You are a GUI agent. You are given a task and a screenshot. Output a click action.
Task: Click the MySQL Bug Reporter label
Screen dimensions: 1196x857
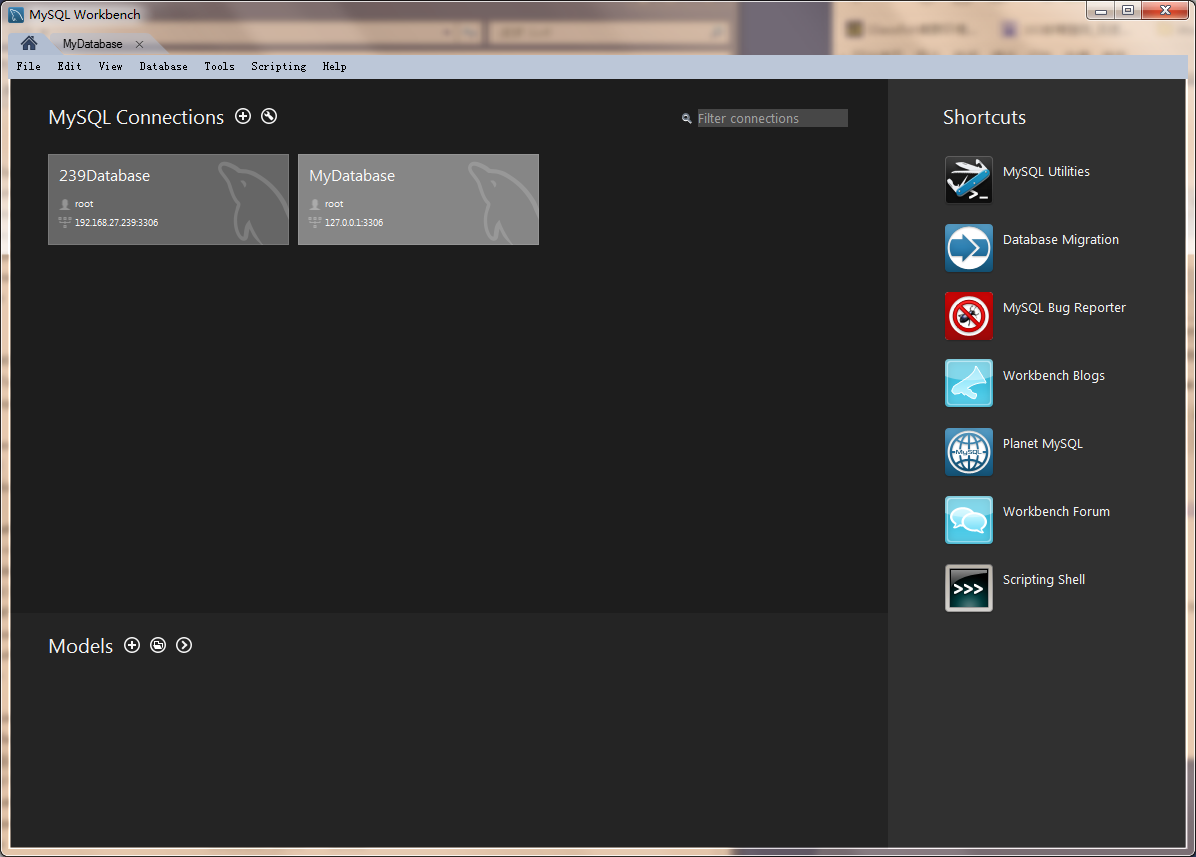pos(1064,307)
